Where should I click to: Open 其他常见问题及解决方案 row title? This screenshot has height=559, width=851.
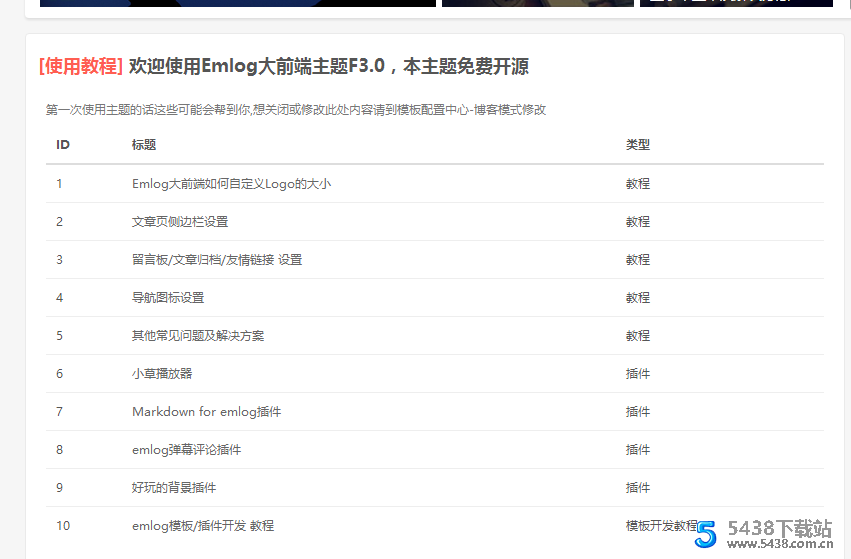(x=198, y=336)
